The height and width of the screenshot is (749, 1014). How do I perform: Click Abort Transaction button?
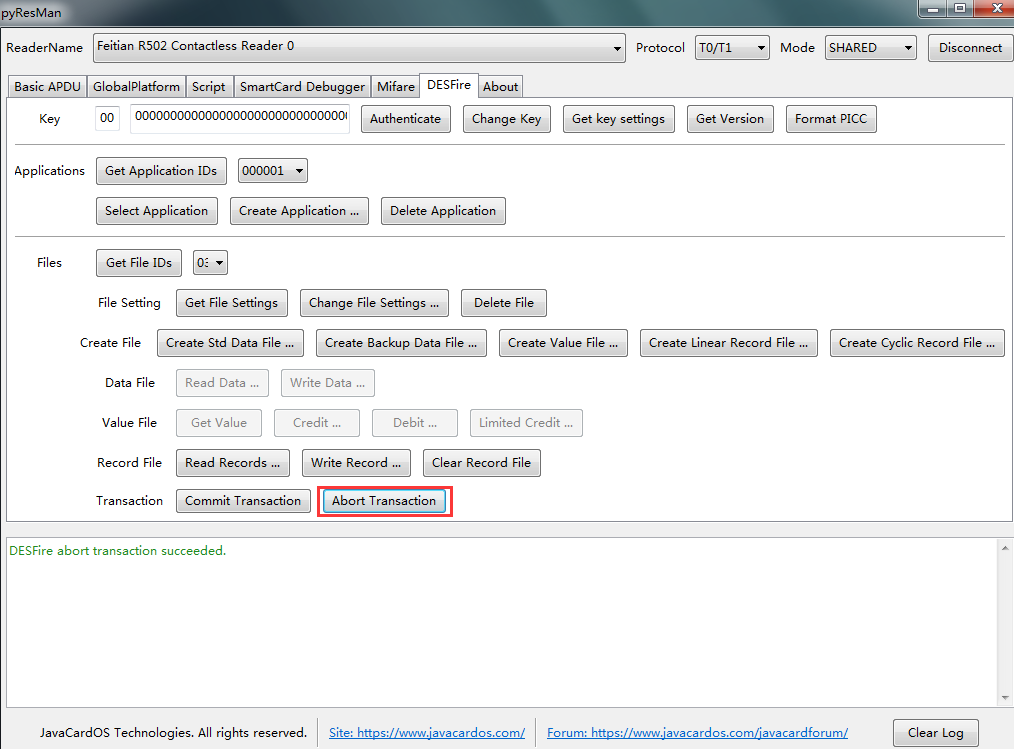[x=384, y=501]
